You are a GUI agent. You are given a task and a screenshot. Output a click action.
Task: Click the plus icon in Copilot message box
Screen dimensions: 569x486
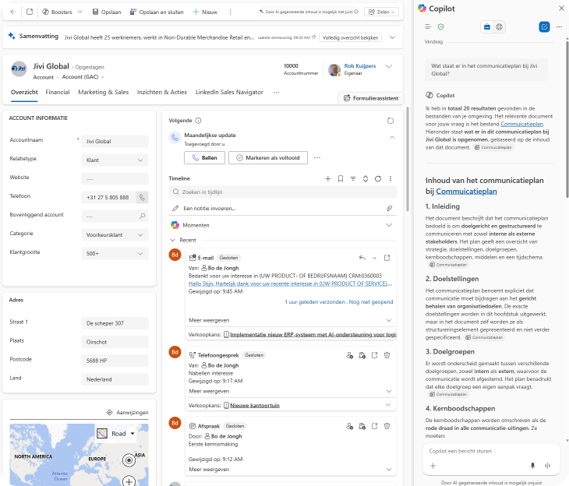click(x=433, y=466)
